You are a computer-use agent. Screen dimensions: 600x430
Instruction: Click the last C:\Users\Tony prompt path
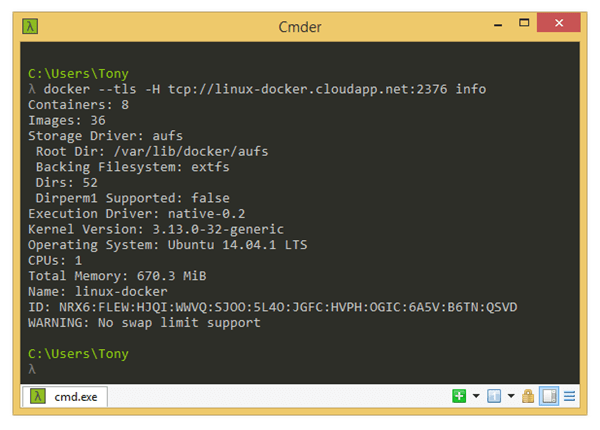click(x=78, y=353)
